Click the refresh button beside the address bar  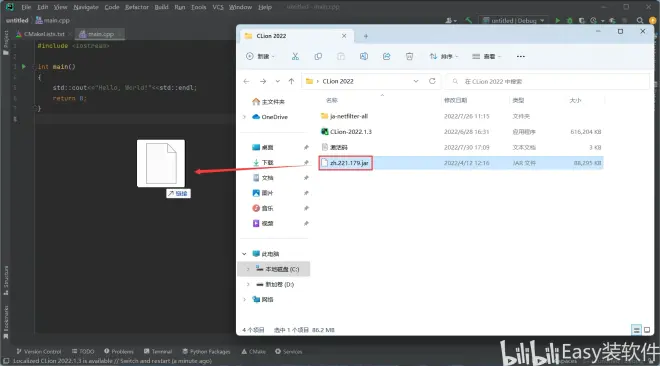[432, 81]
